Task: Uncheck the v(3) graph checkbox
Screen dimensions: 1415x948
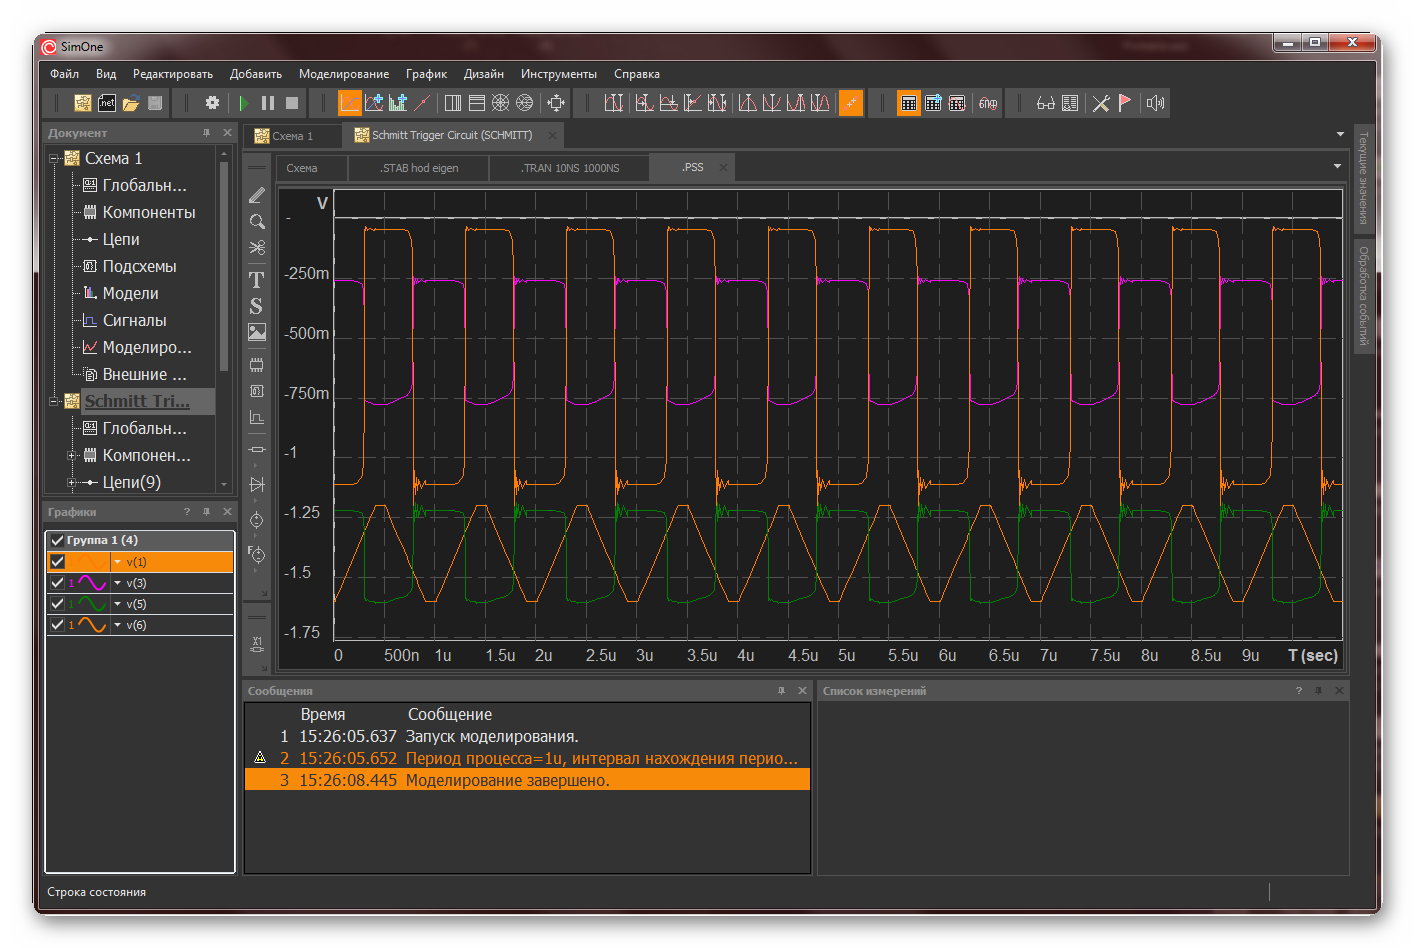Action: [x=57, y=583]
